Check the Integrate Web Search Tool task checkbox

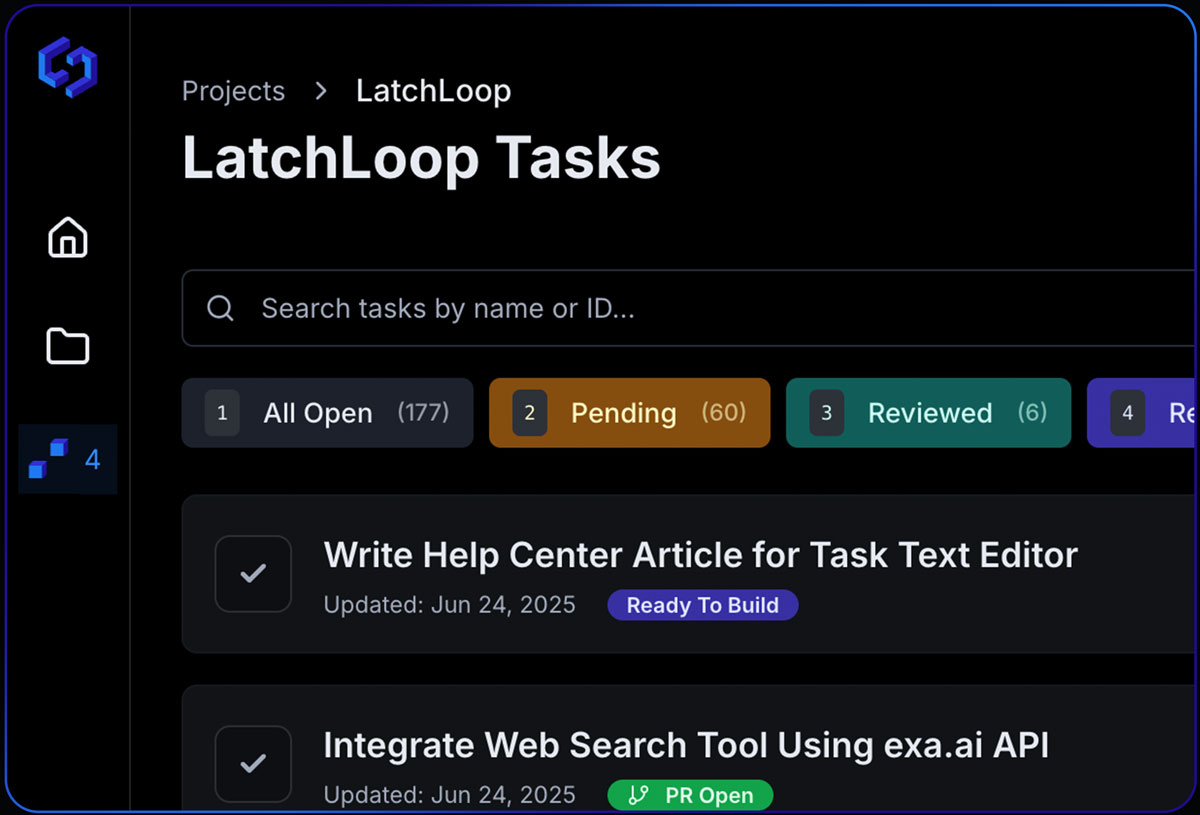click(253, 763)
